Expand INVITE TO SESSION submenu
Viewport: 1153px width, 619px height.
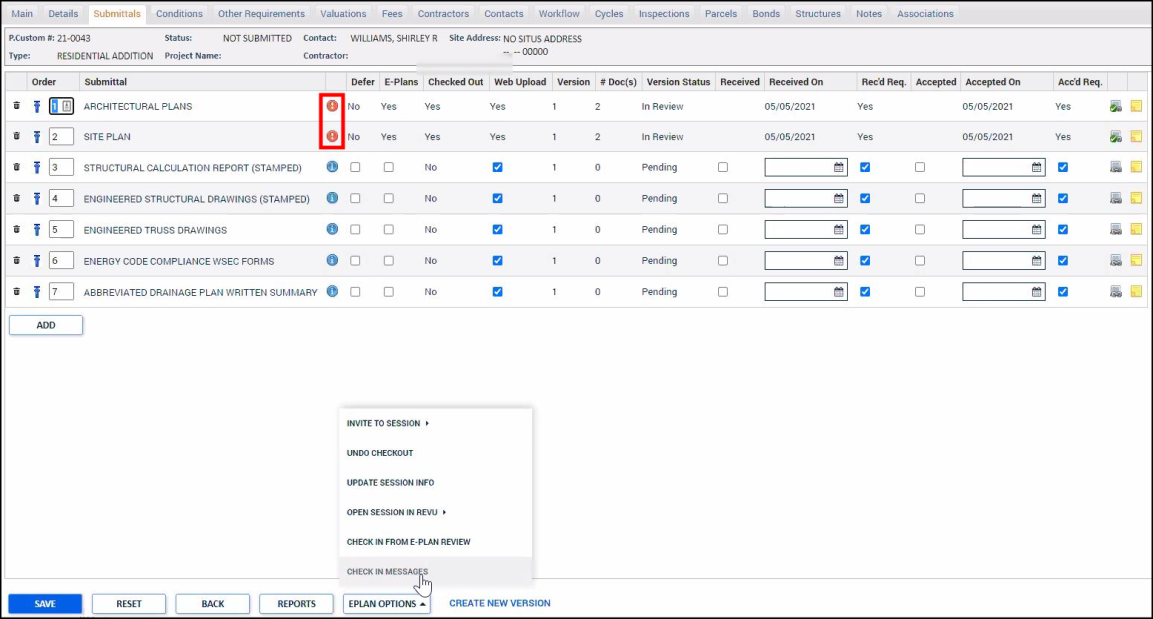point(385,423)
